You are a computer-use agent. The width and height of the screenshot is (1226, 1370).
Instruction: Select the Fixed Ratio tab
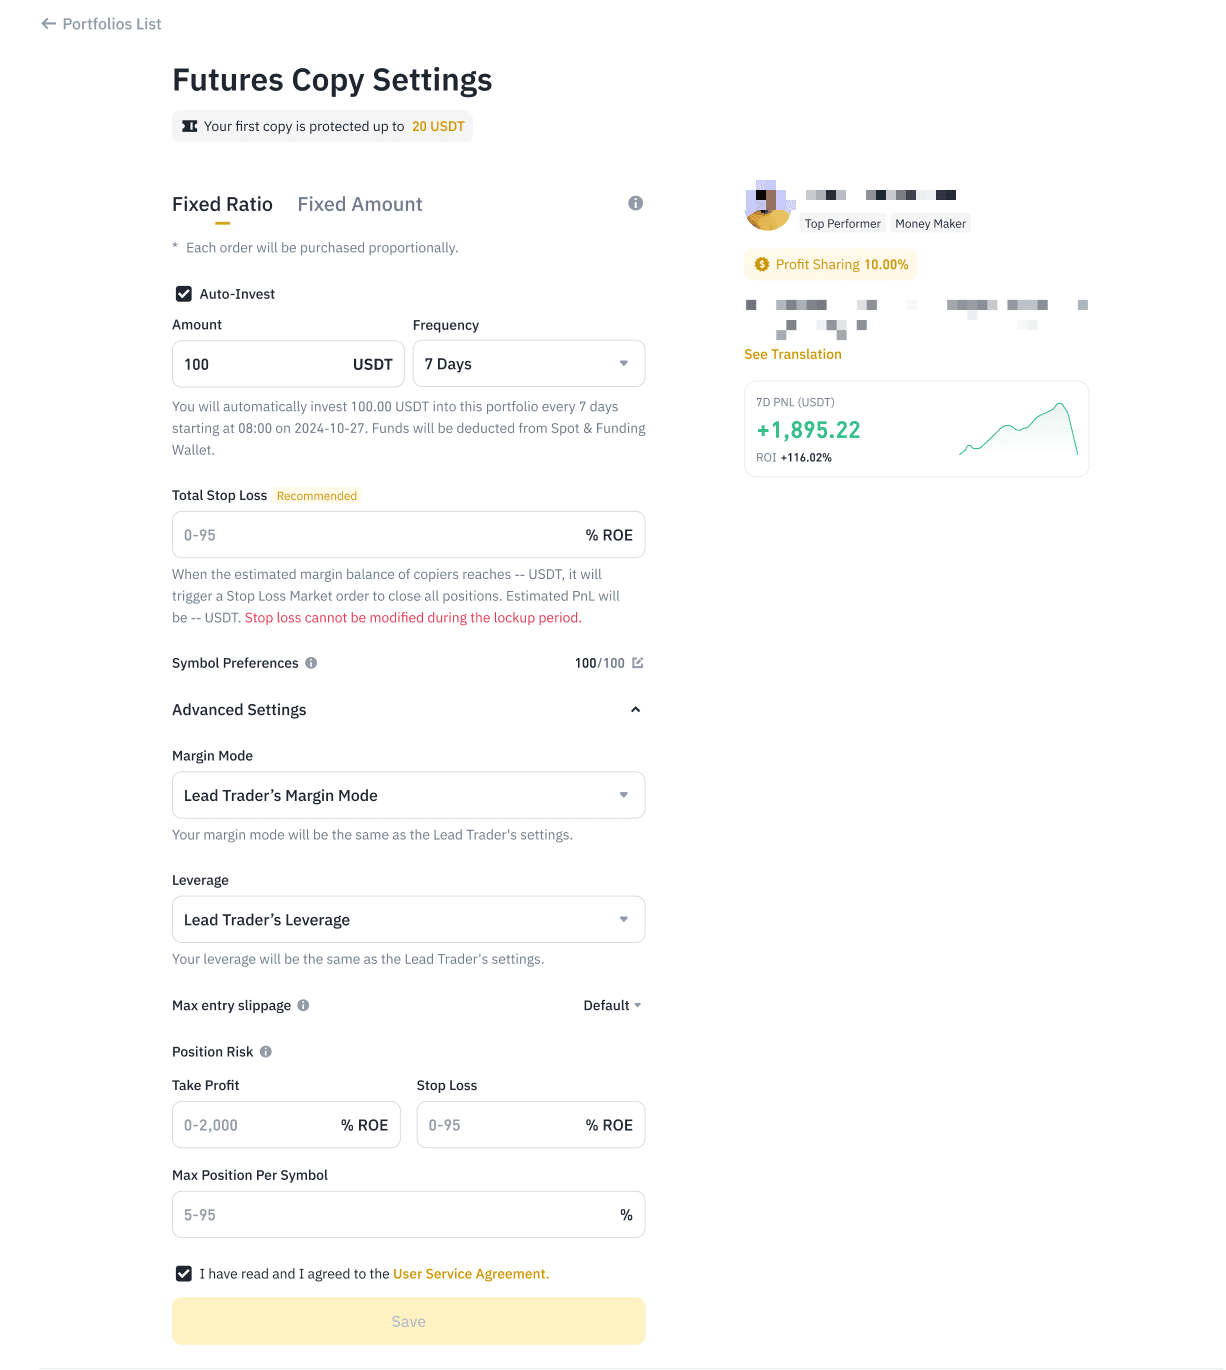click(222, 204)
